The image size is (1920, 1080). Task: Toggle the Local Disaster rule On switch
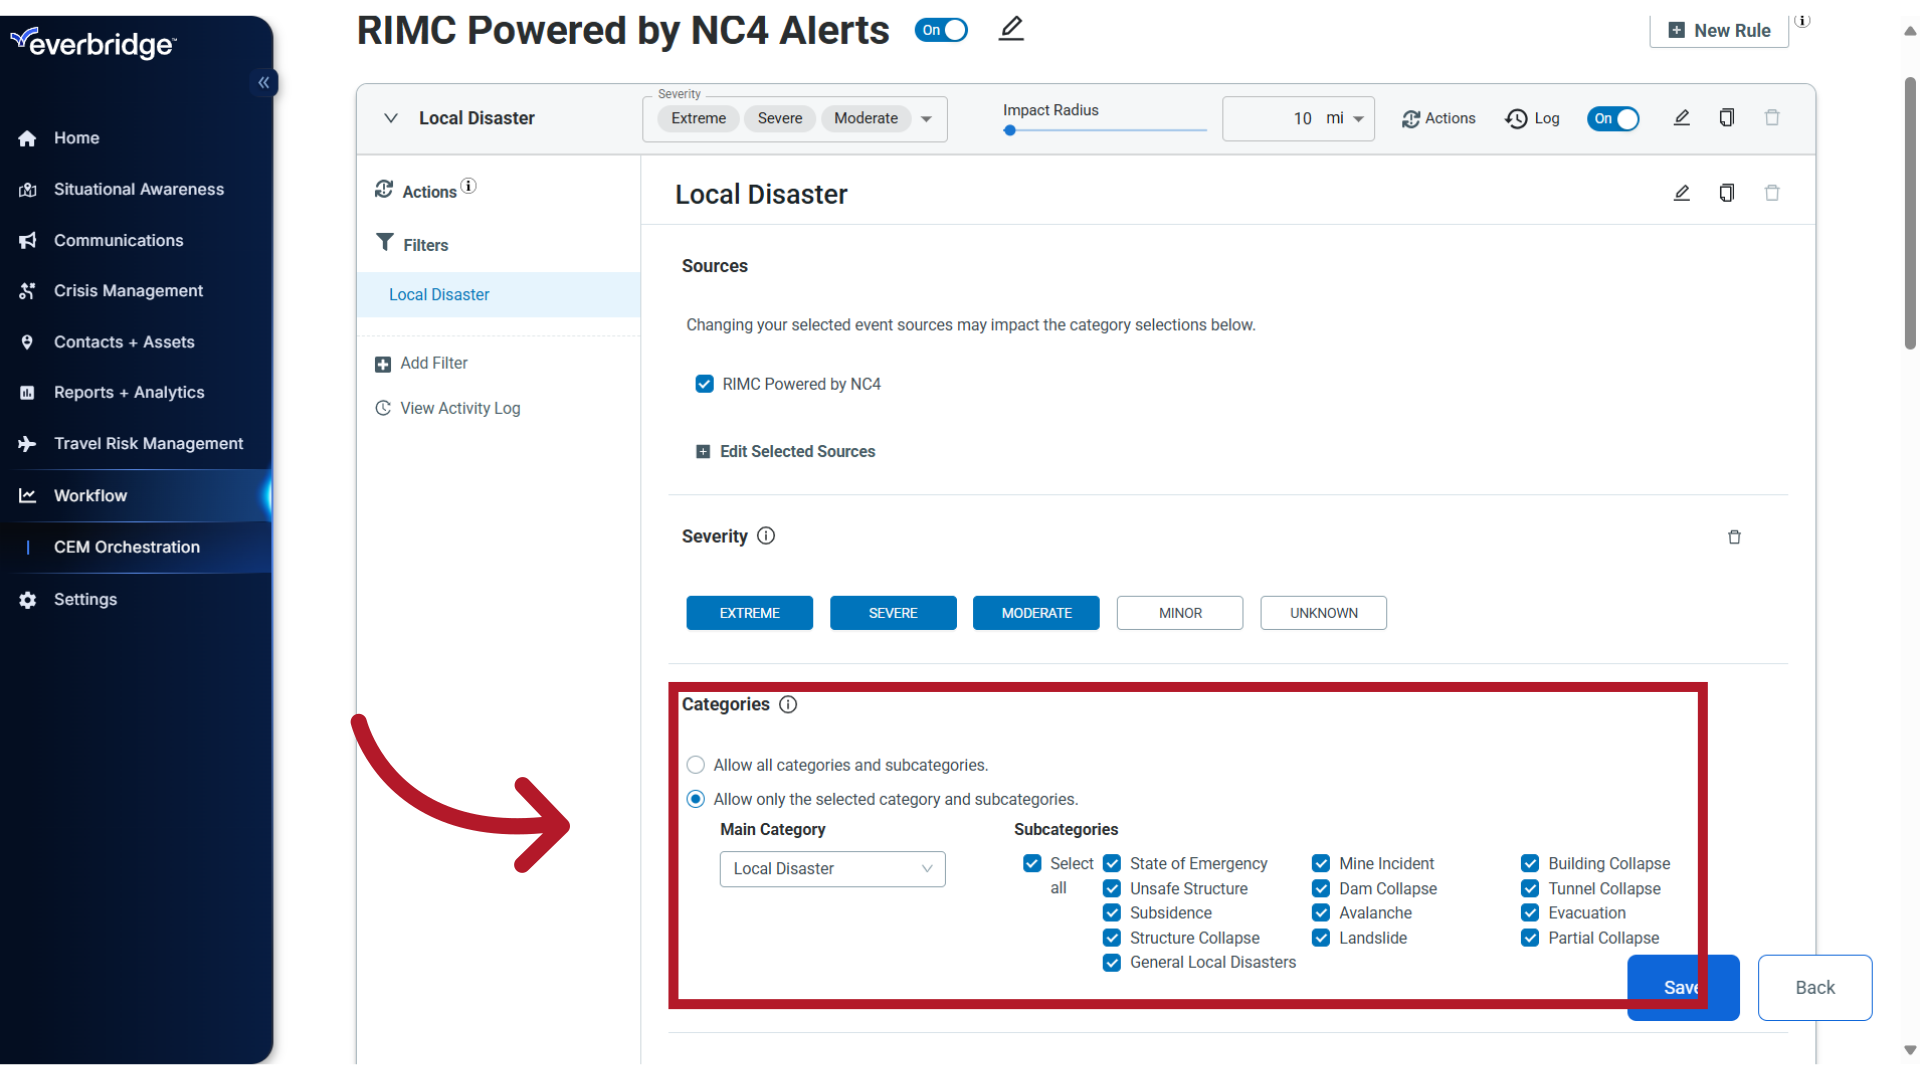pos(1612,119)
